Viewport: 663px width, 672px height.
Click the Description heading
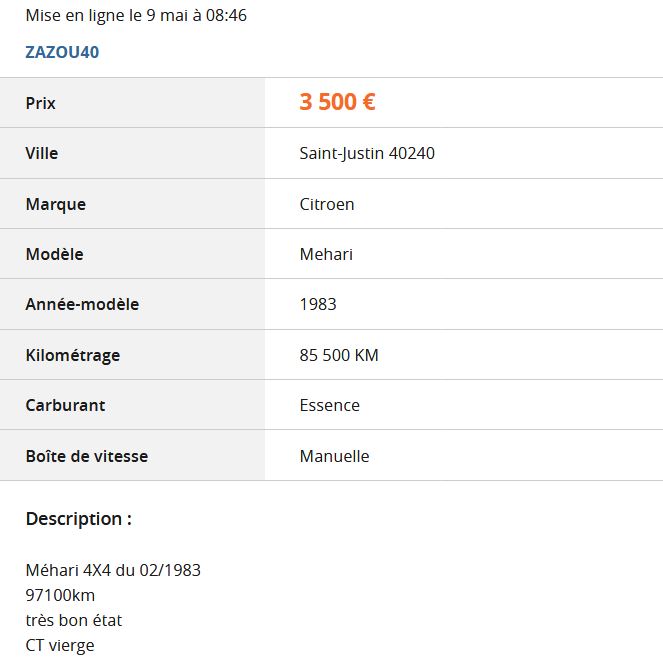tap(78, 519)
